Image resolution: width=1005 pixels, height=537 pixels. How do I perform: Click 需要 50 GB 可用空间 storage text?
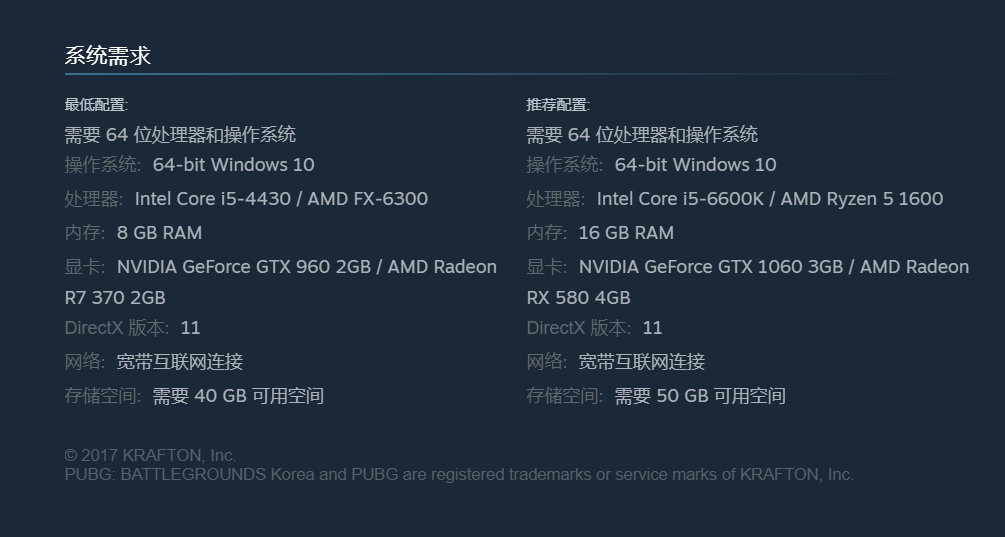coord(700,396)
